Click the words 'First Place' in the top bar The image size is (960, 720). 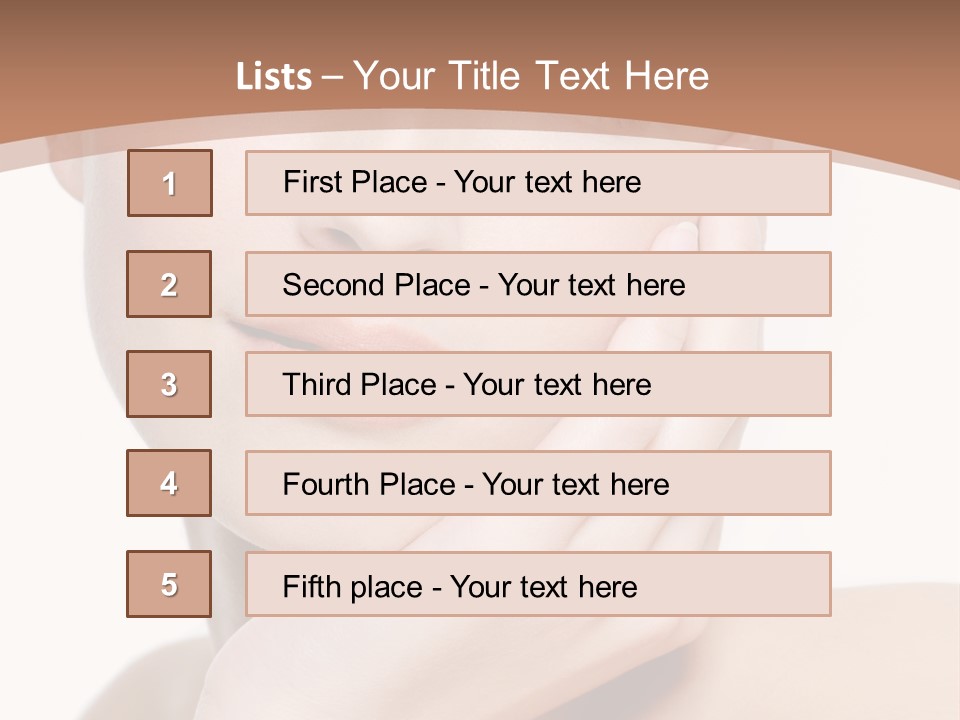pyautogui.click(x=355, y=182)
